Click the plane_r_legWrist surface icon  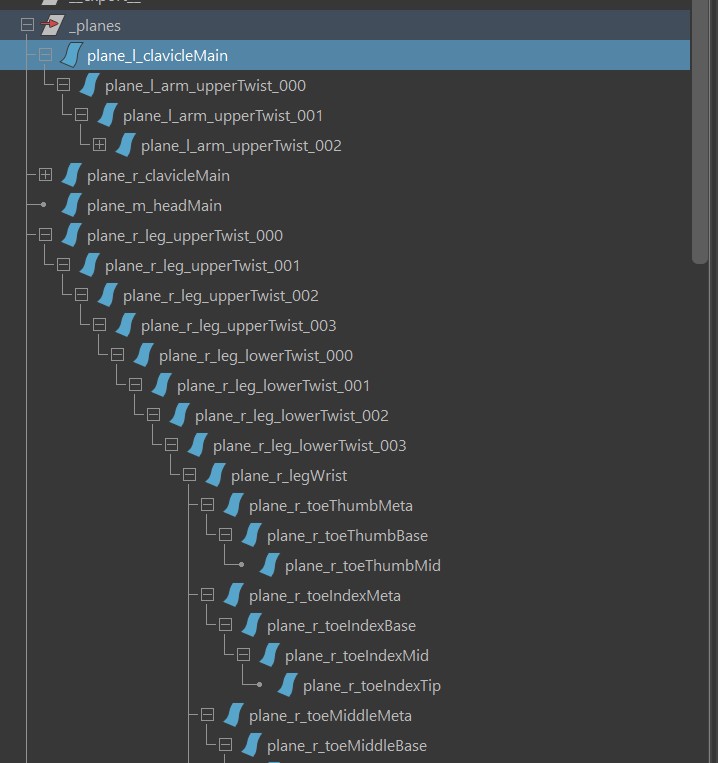tap(215, 475)
